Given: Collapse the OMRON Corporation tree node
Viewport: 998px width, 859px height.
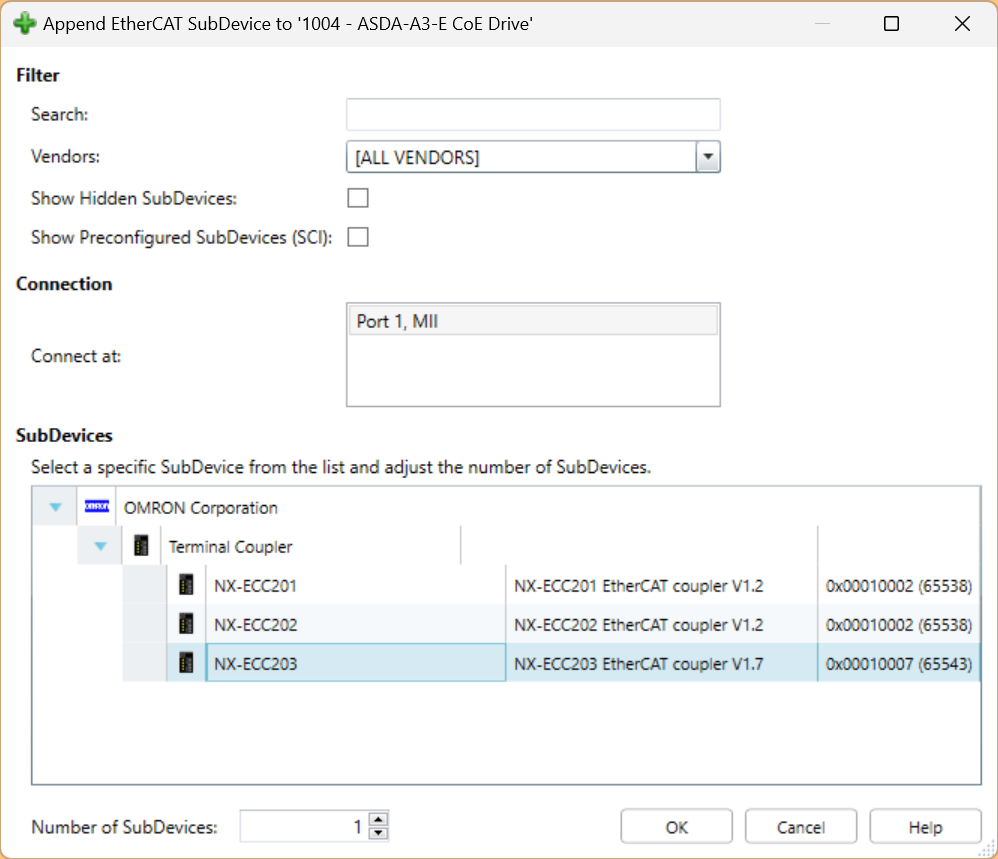Looking at the screenshot, I should click(x=55, y=507).
